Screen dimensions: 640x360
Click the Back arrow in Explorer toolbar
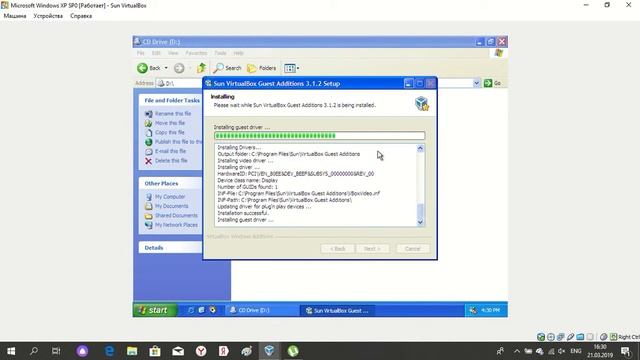[142, 68]
